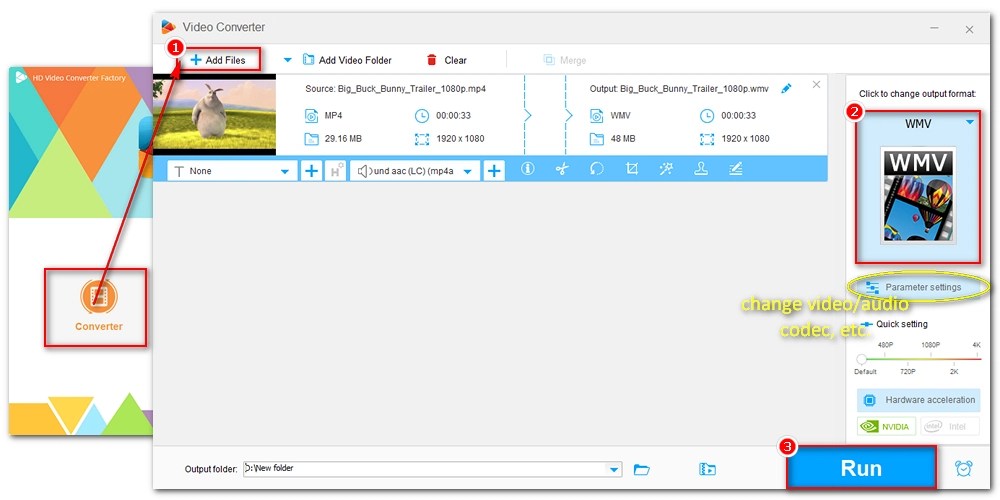Select the Big Buck Bunny video thumbnail
1000x500 pixels.
(214, 115)
